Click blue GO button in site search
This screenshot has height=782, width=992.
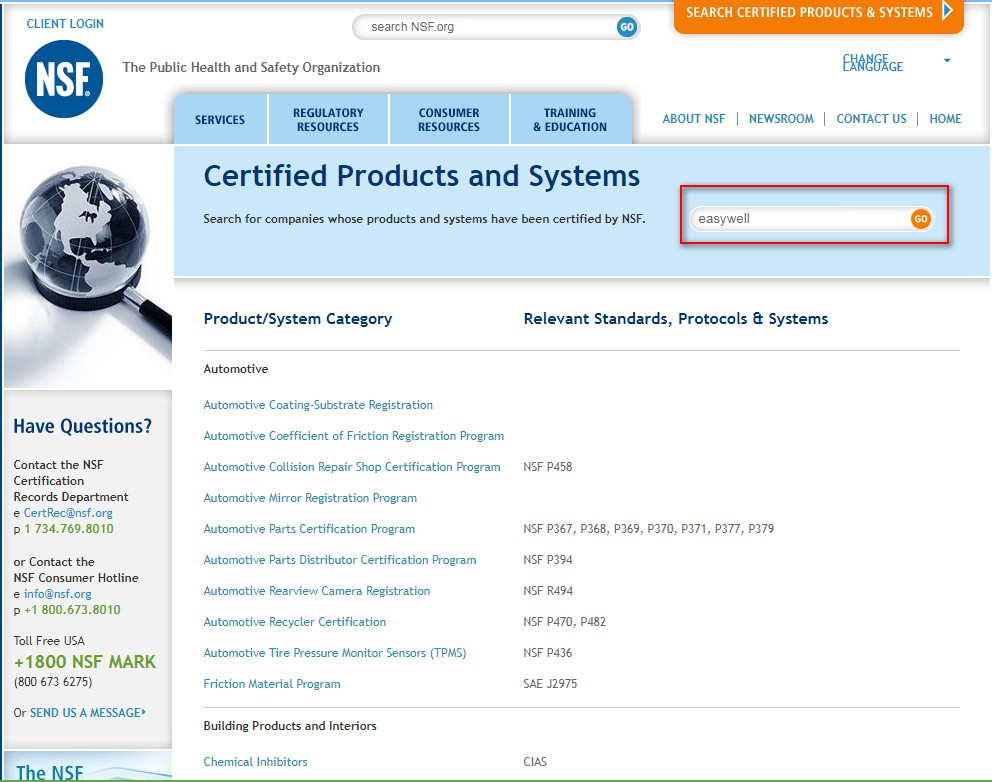click(x=627, y=27)
